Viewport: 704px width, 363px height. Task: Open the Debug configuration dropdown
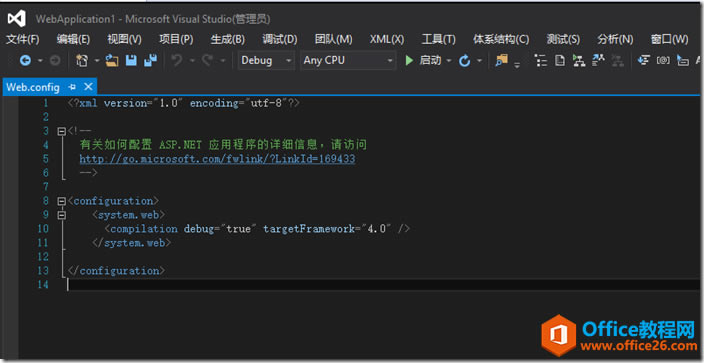[x=266, y=61]
